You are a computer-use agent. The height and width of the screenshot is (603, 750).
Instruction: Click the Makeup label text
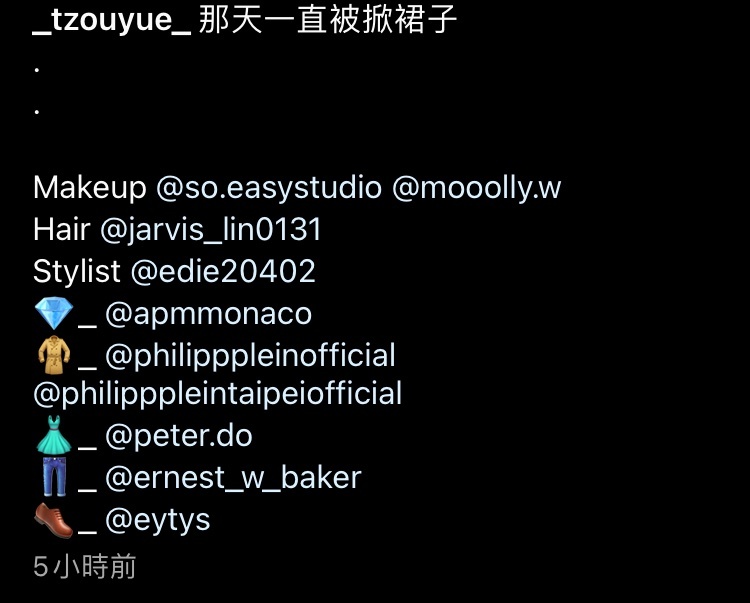coord(89,188)
